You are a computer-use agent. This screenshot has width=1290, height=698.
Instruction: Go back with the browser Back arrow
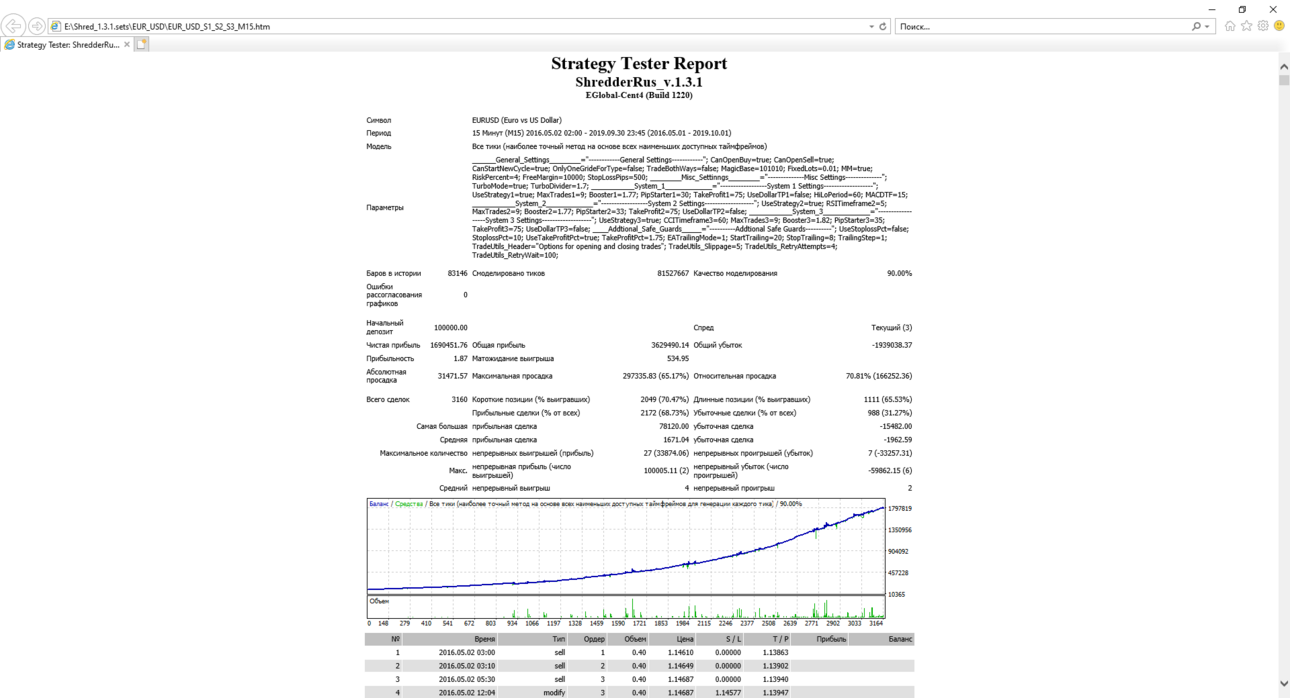[14, 26]
